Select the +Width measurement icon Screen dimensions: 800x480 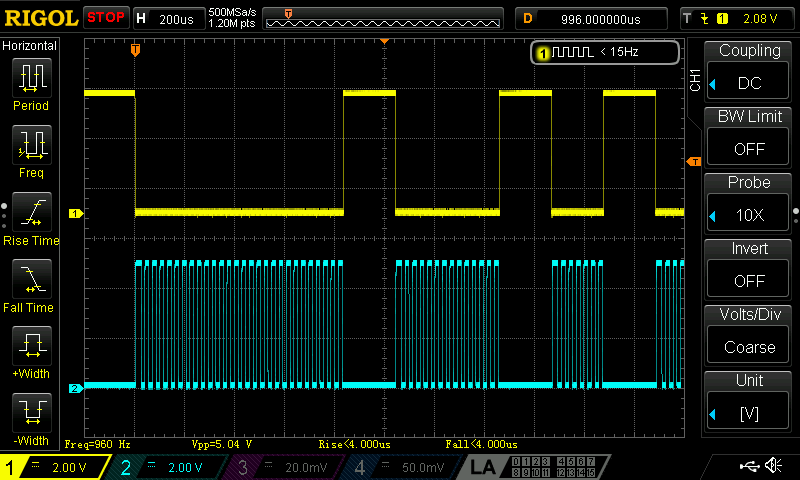click(x=32, y=345)
